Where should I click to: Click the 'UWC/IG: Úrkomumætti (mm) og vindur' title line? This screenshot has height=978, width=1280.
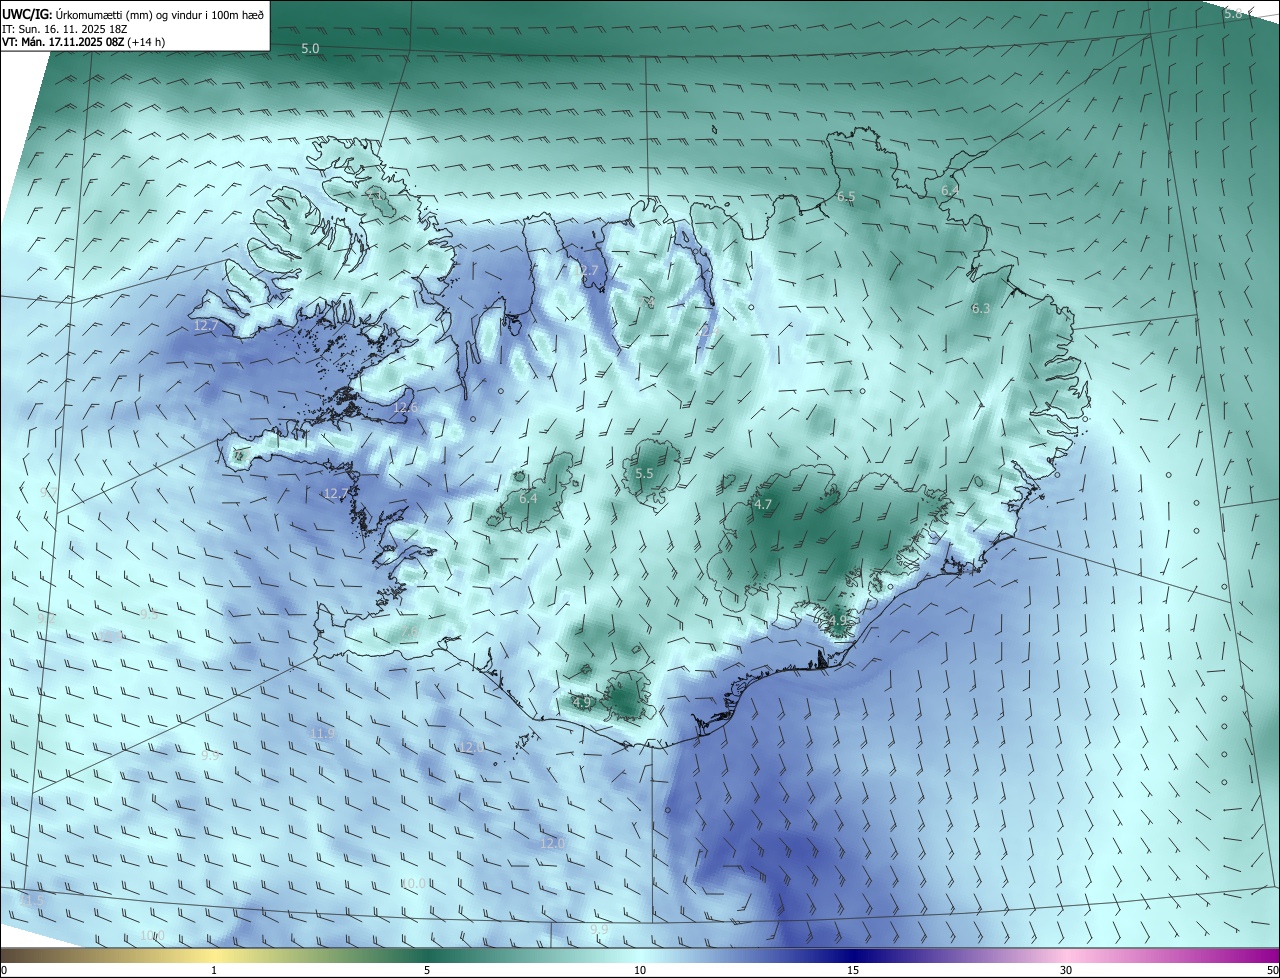(x=134, y=14)
